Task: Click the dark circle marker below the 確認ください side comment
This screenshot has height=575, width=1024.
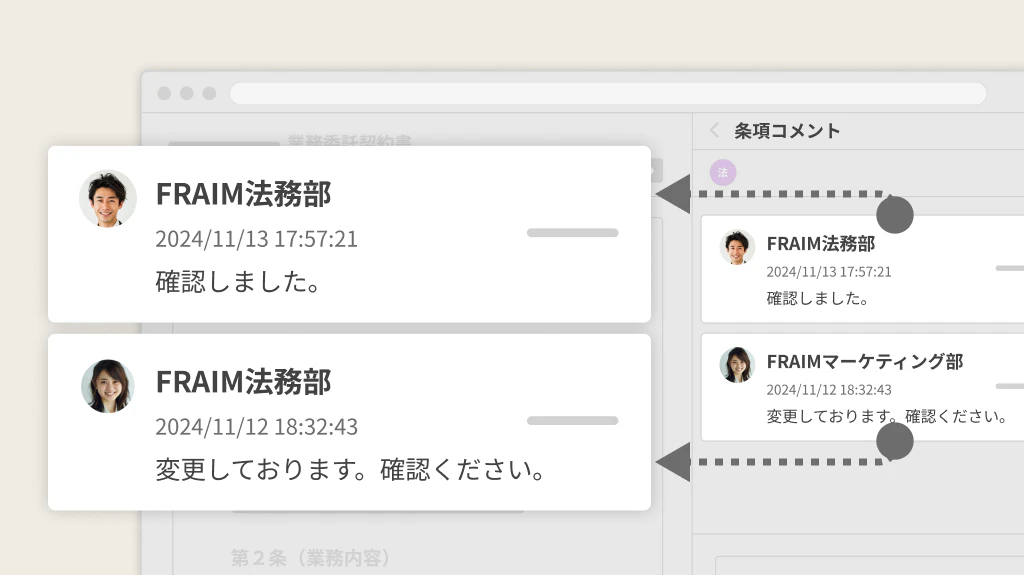Action: pyautogui.click(x=894, y=441)
